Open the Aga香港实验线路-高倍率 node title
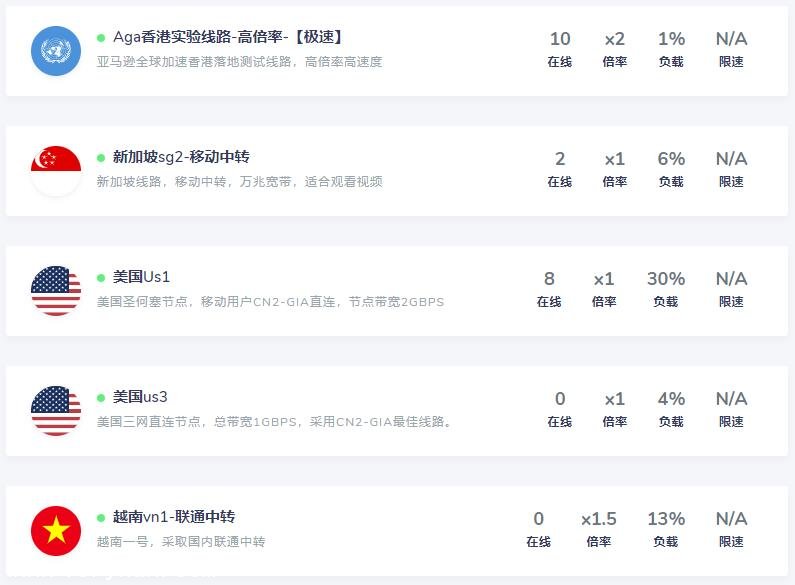Viewport: 795px width, 585px height. (x=229, y=37)
